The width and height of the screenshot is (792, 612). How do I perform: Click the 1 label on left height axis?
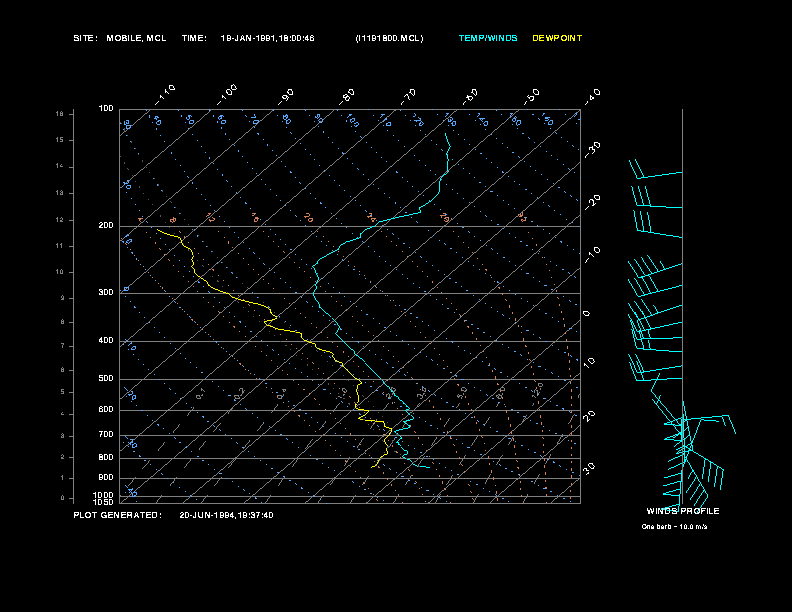coord(63,478)
